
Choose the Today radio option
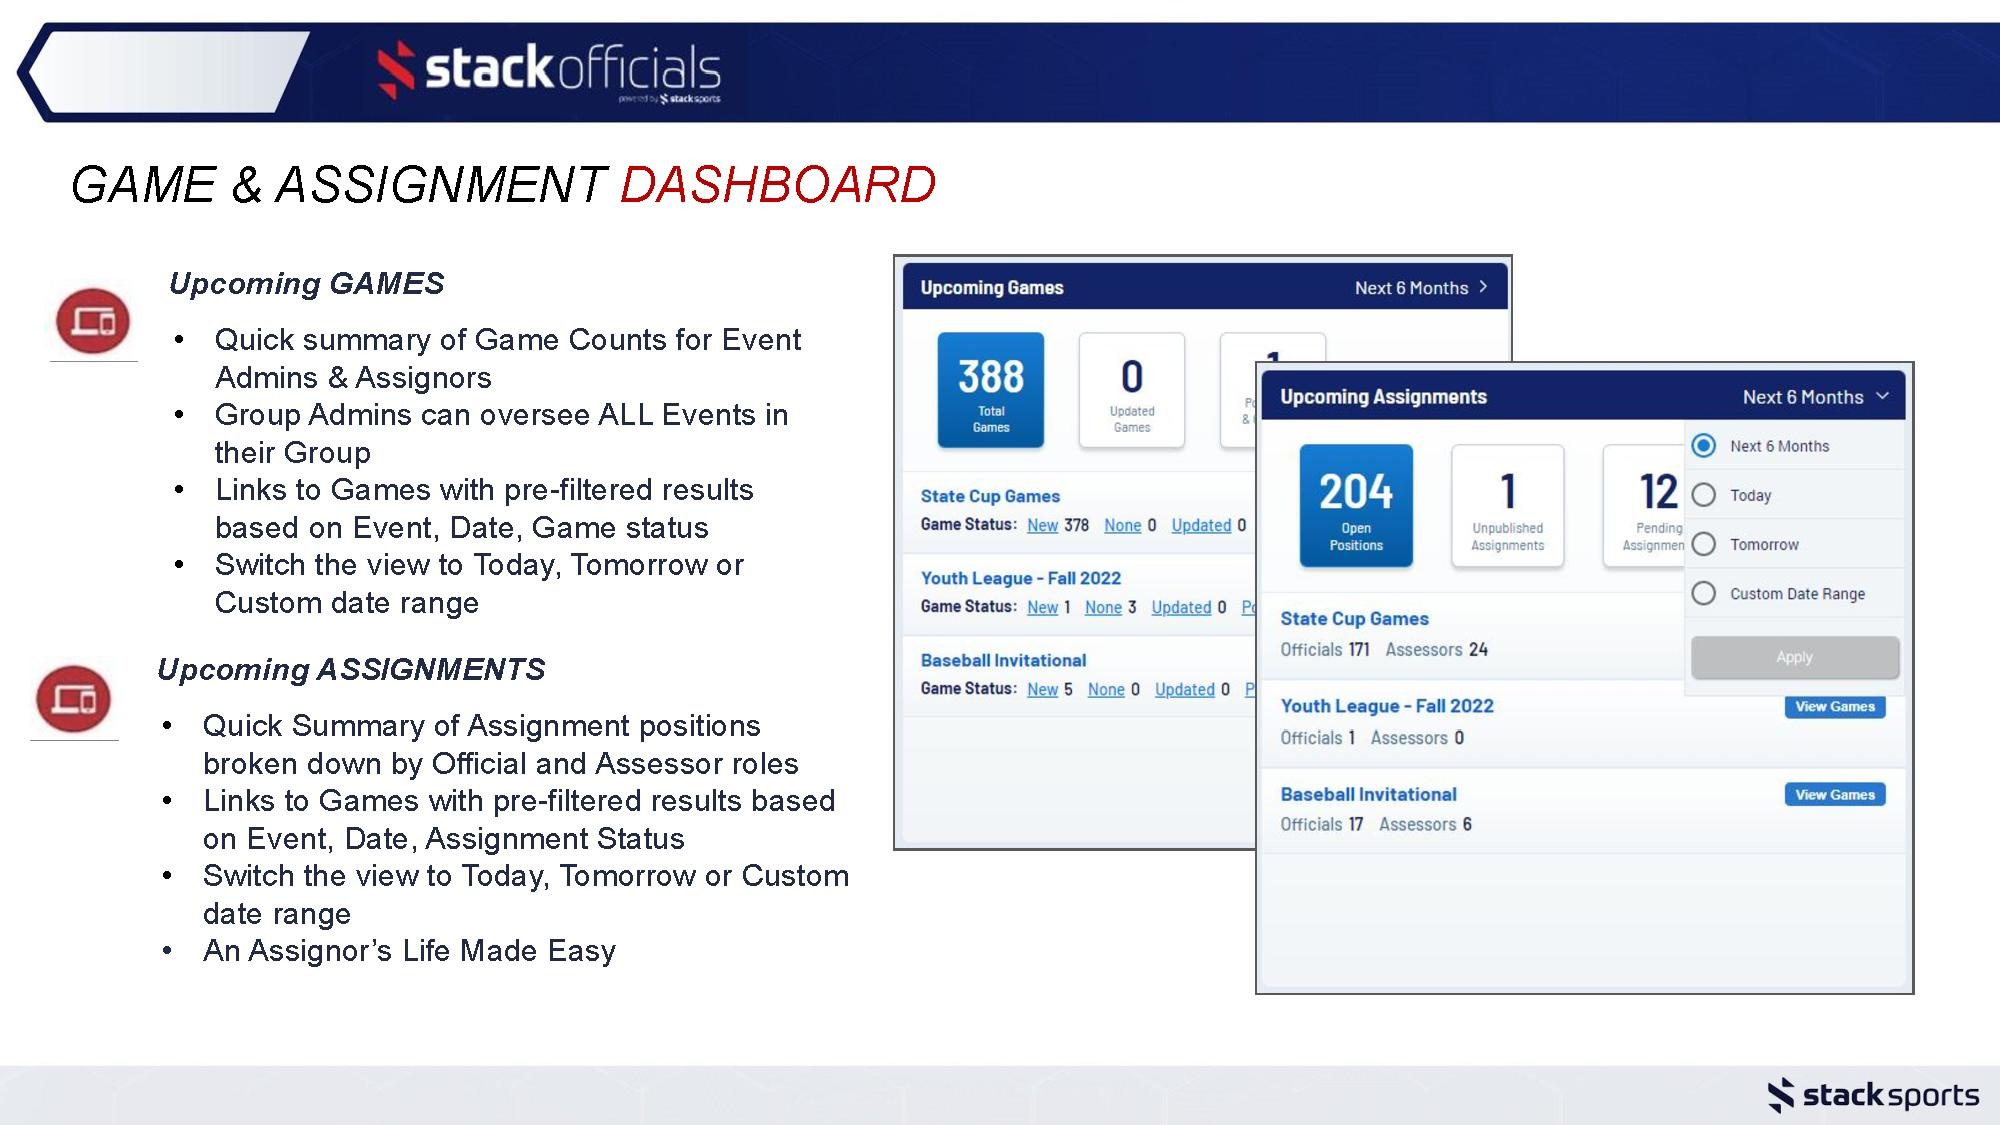1704,495
